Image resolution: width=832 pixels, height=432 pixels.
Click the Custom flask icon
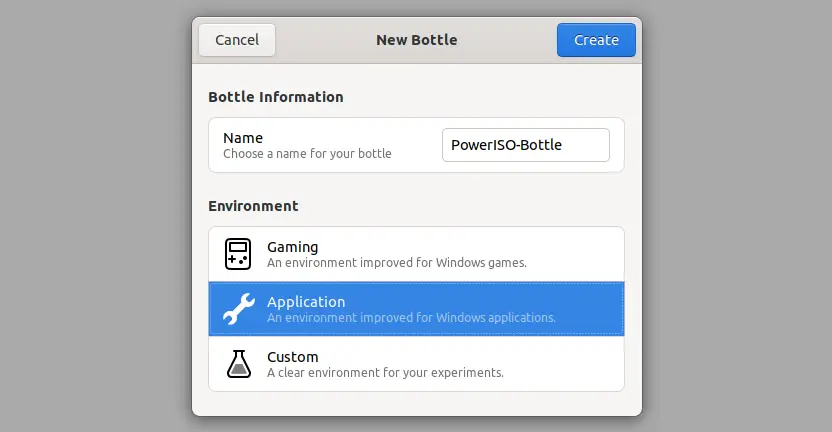239,364
